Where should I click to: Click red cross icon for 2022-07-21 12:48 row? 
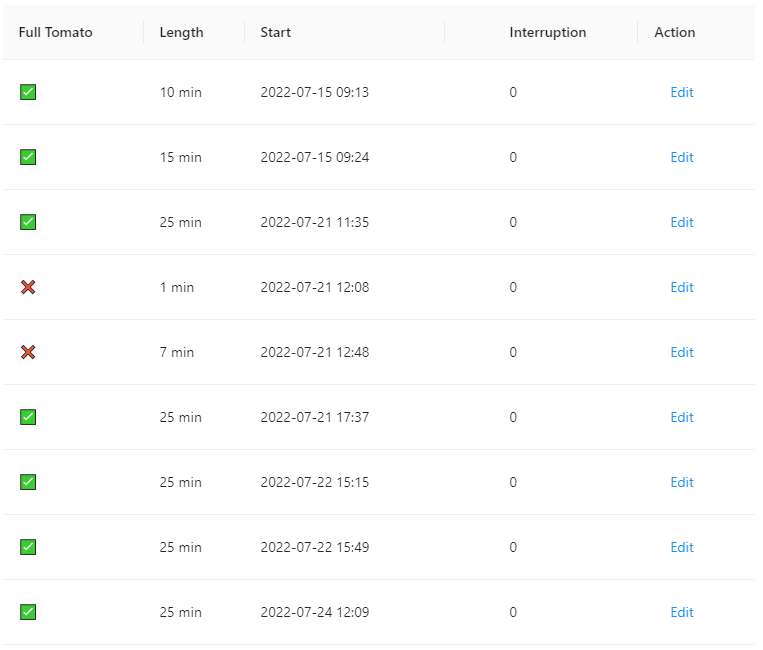point(28,352)
